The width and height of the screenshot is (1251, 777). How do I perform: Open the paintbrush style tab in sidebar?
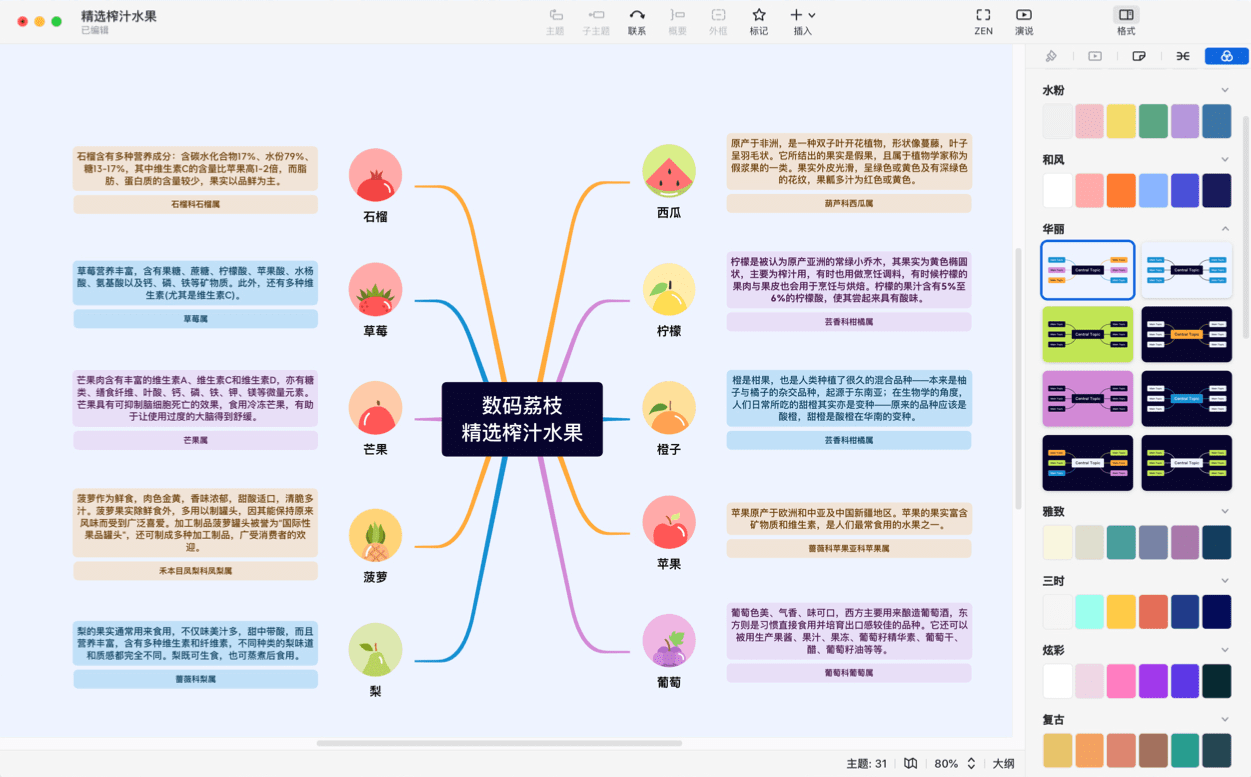click(1051, 57)
